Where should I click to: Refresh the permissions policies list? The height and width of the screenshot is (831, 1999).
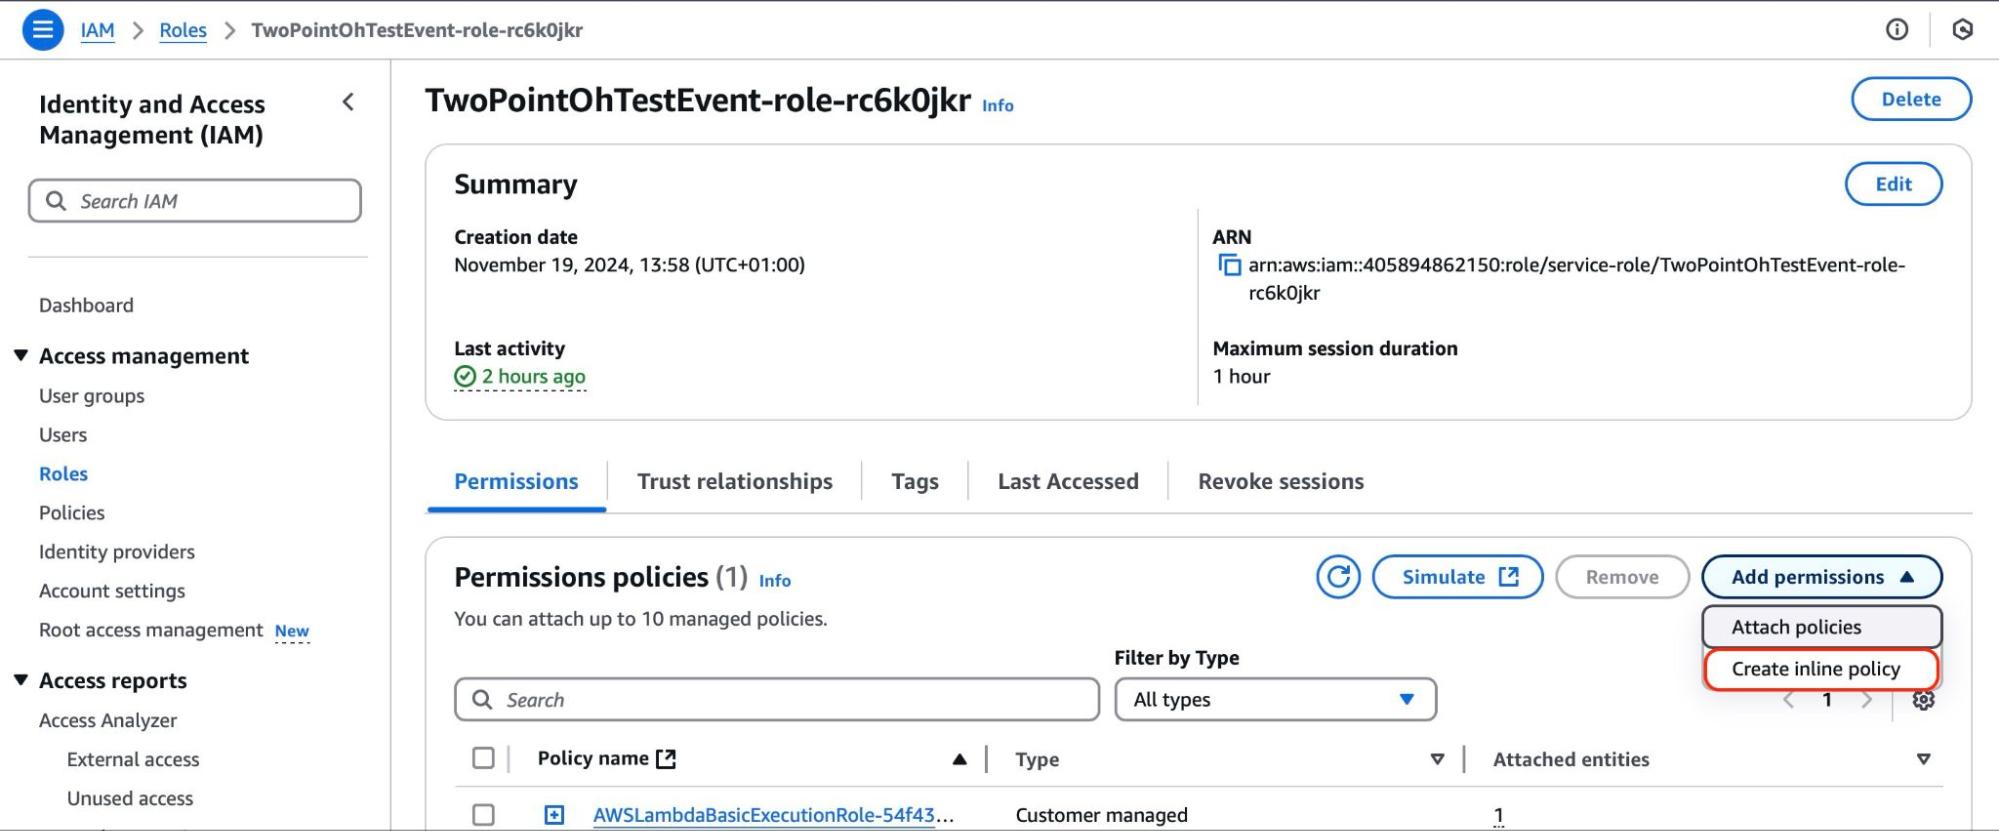(1338, 577)
